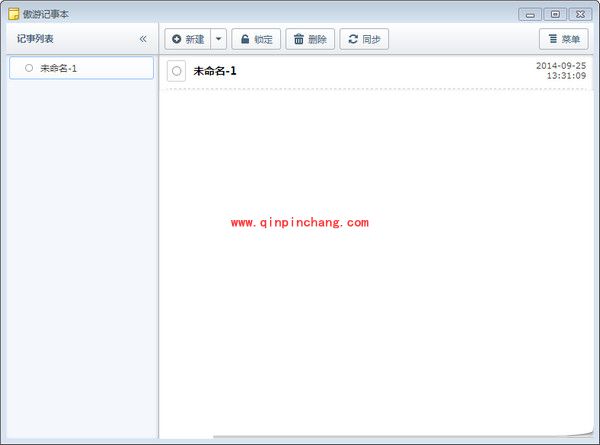Viewport: 600px width, 445px height.
Task: Sync notes with 同步 button
Action: click(364, 39)
